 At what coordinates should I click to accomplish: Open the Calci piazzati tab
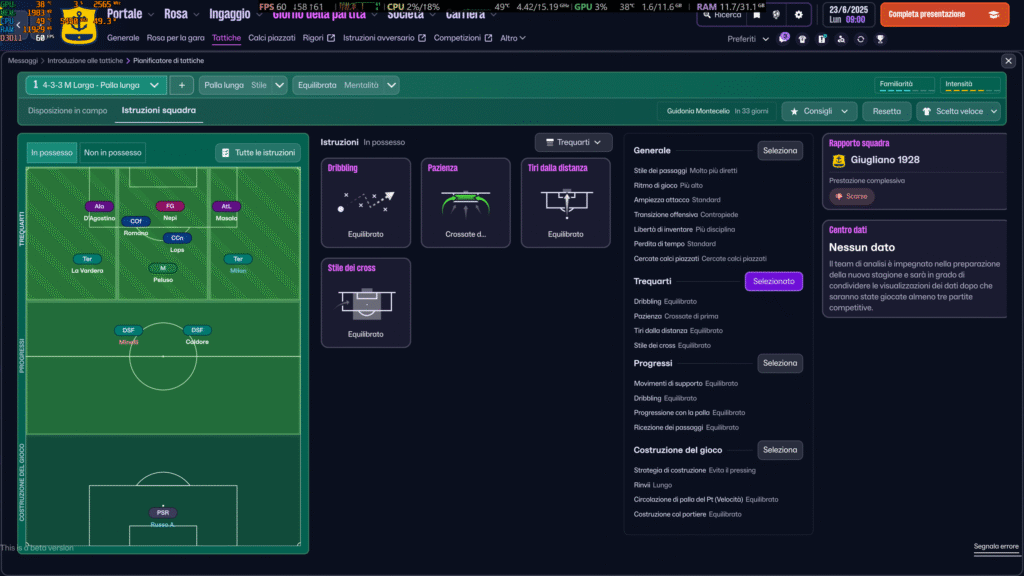pos(272,38)
